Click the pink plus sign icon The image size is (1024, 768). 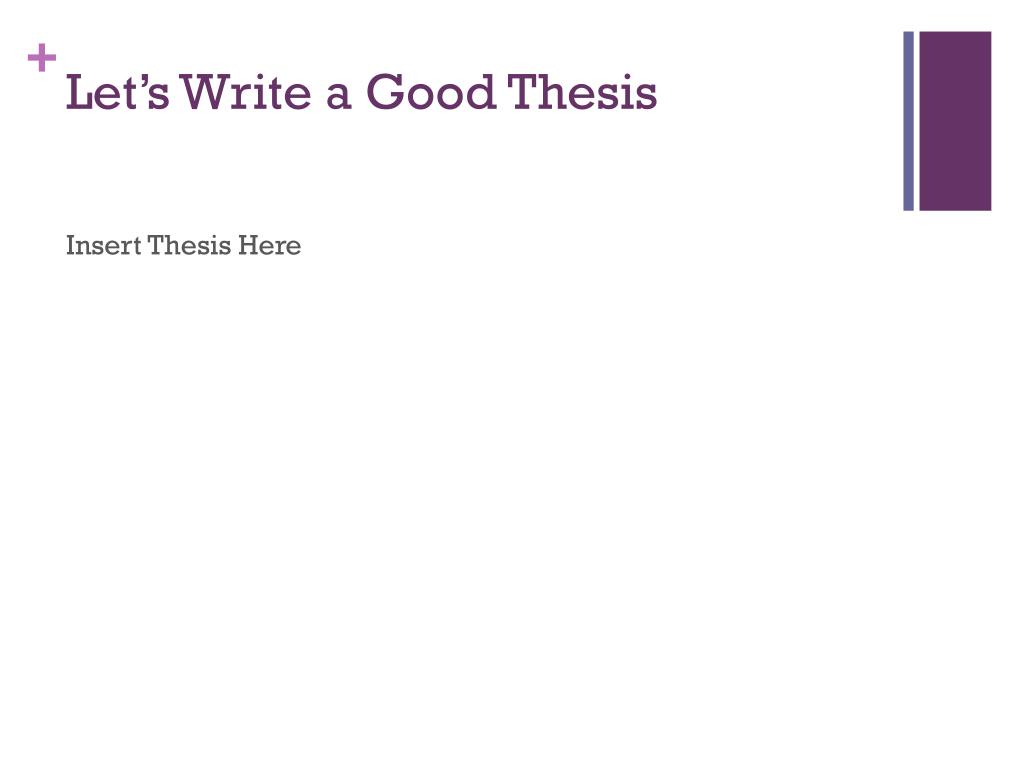tap(42, 58)
